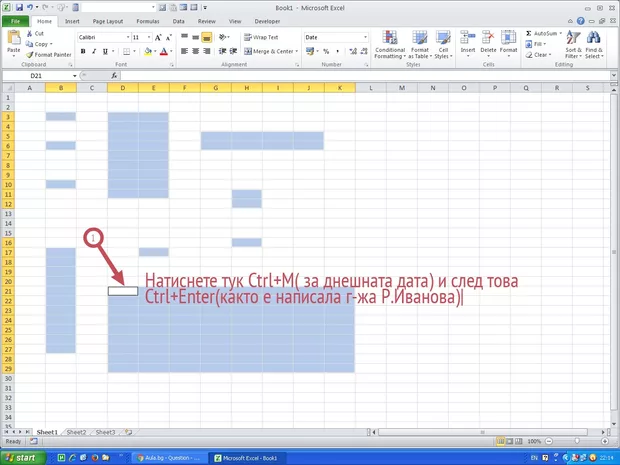Apply the red Font Color
Screen dimensions: 620x465
pos(164,51)
